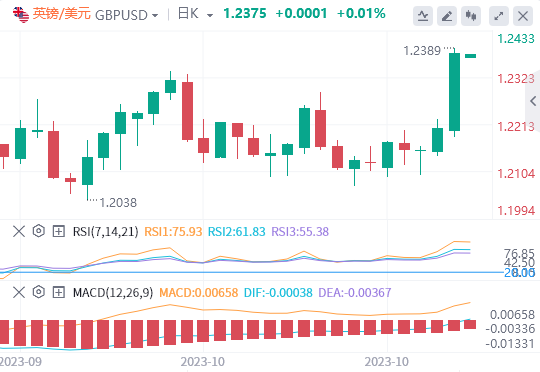Open the MACD indicator settings
540x372 pixels.
[39, 292]
